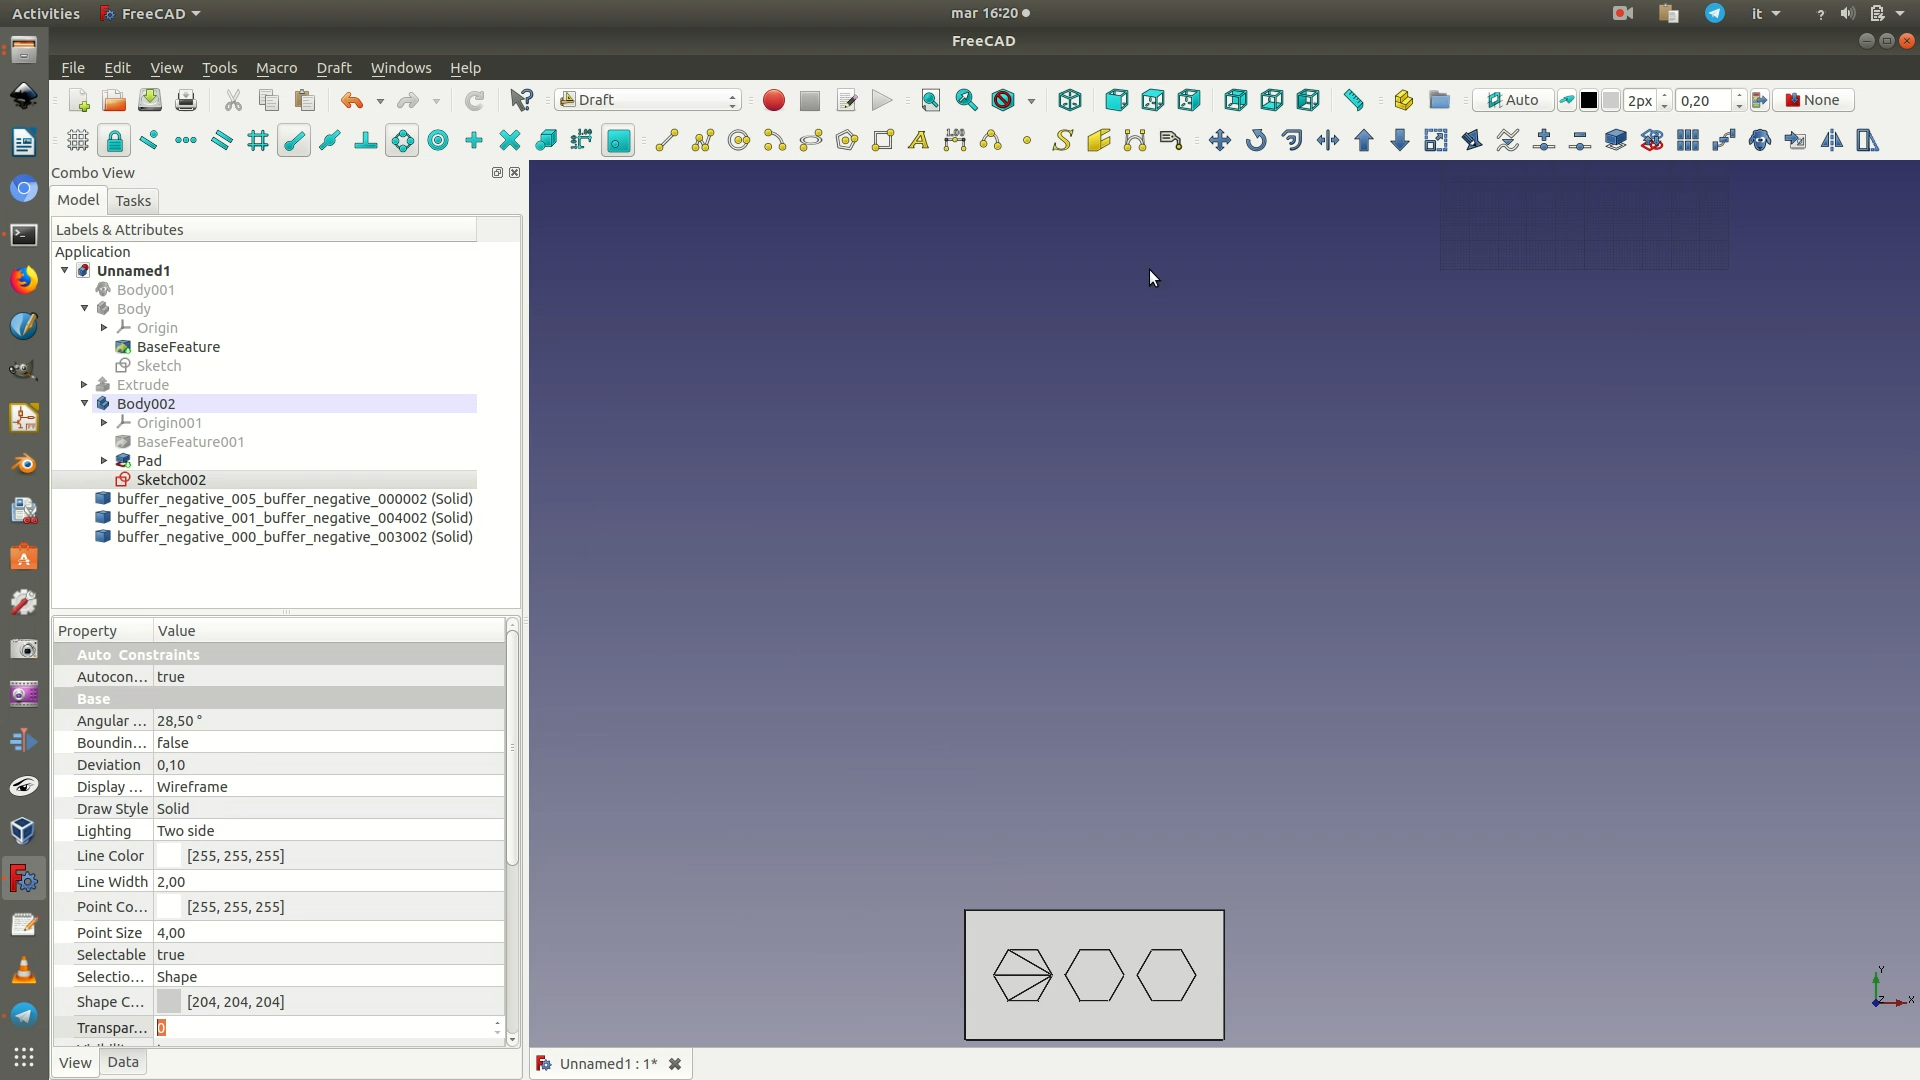Select the Draft Rotate tool
Image resolution: width=1920 pixels, height=1080 pixels.
1256,140
